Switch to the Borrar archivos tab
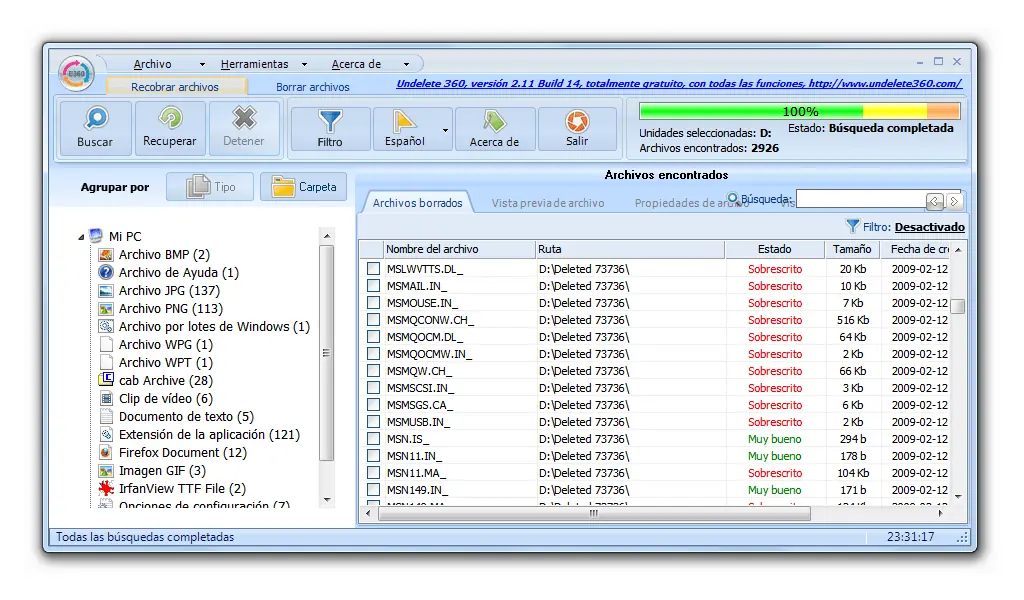Screen dimensions: 1024x600 click(x=312, y=87)
